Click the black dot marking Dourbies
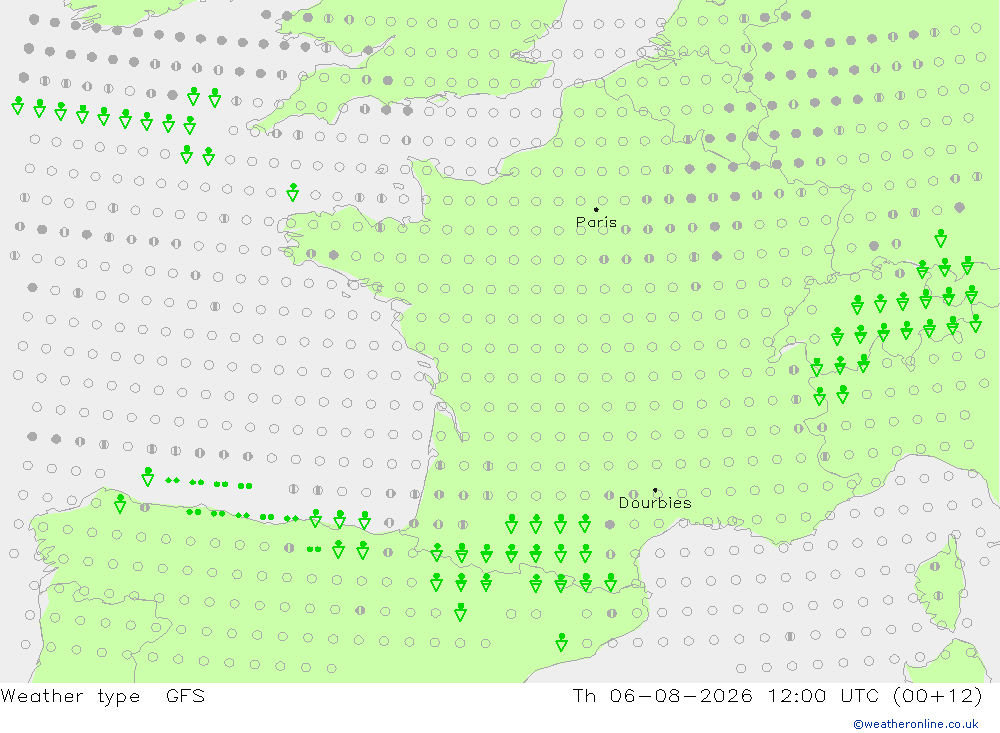The image size is (1000, 733). tap(655, 490)
